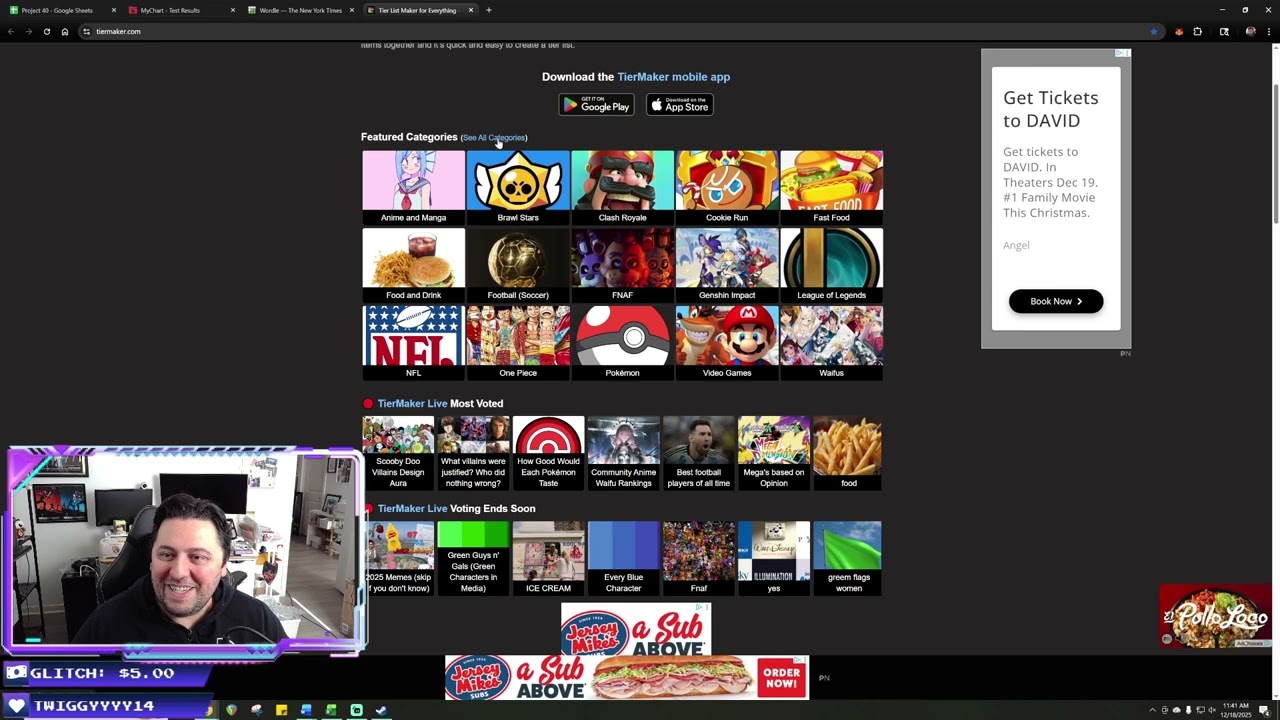This screenshot has width=1280, height=720.
Task: Open the Windows notification center
Action: 1264,710
